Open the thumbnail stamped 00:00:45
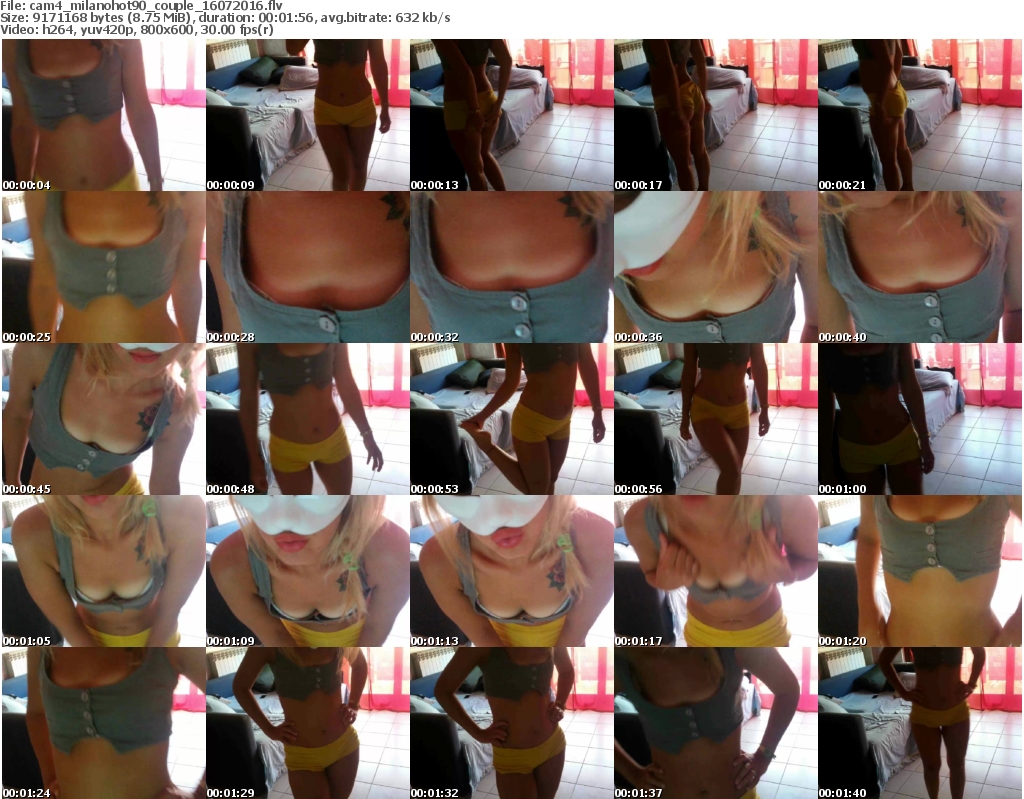Screen dimensions: 1024x799 click(x=104, y=419)
